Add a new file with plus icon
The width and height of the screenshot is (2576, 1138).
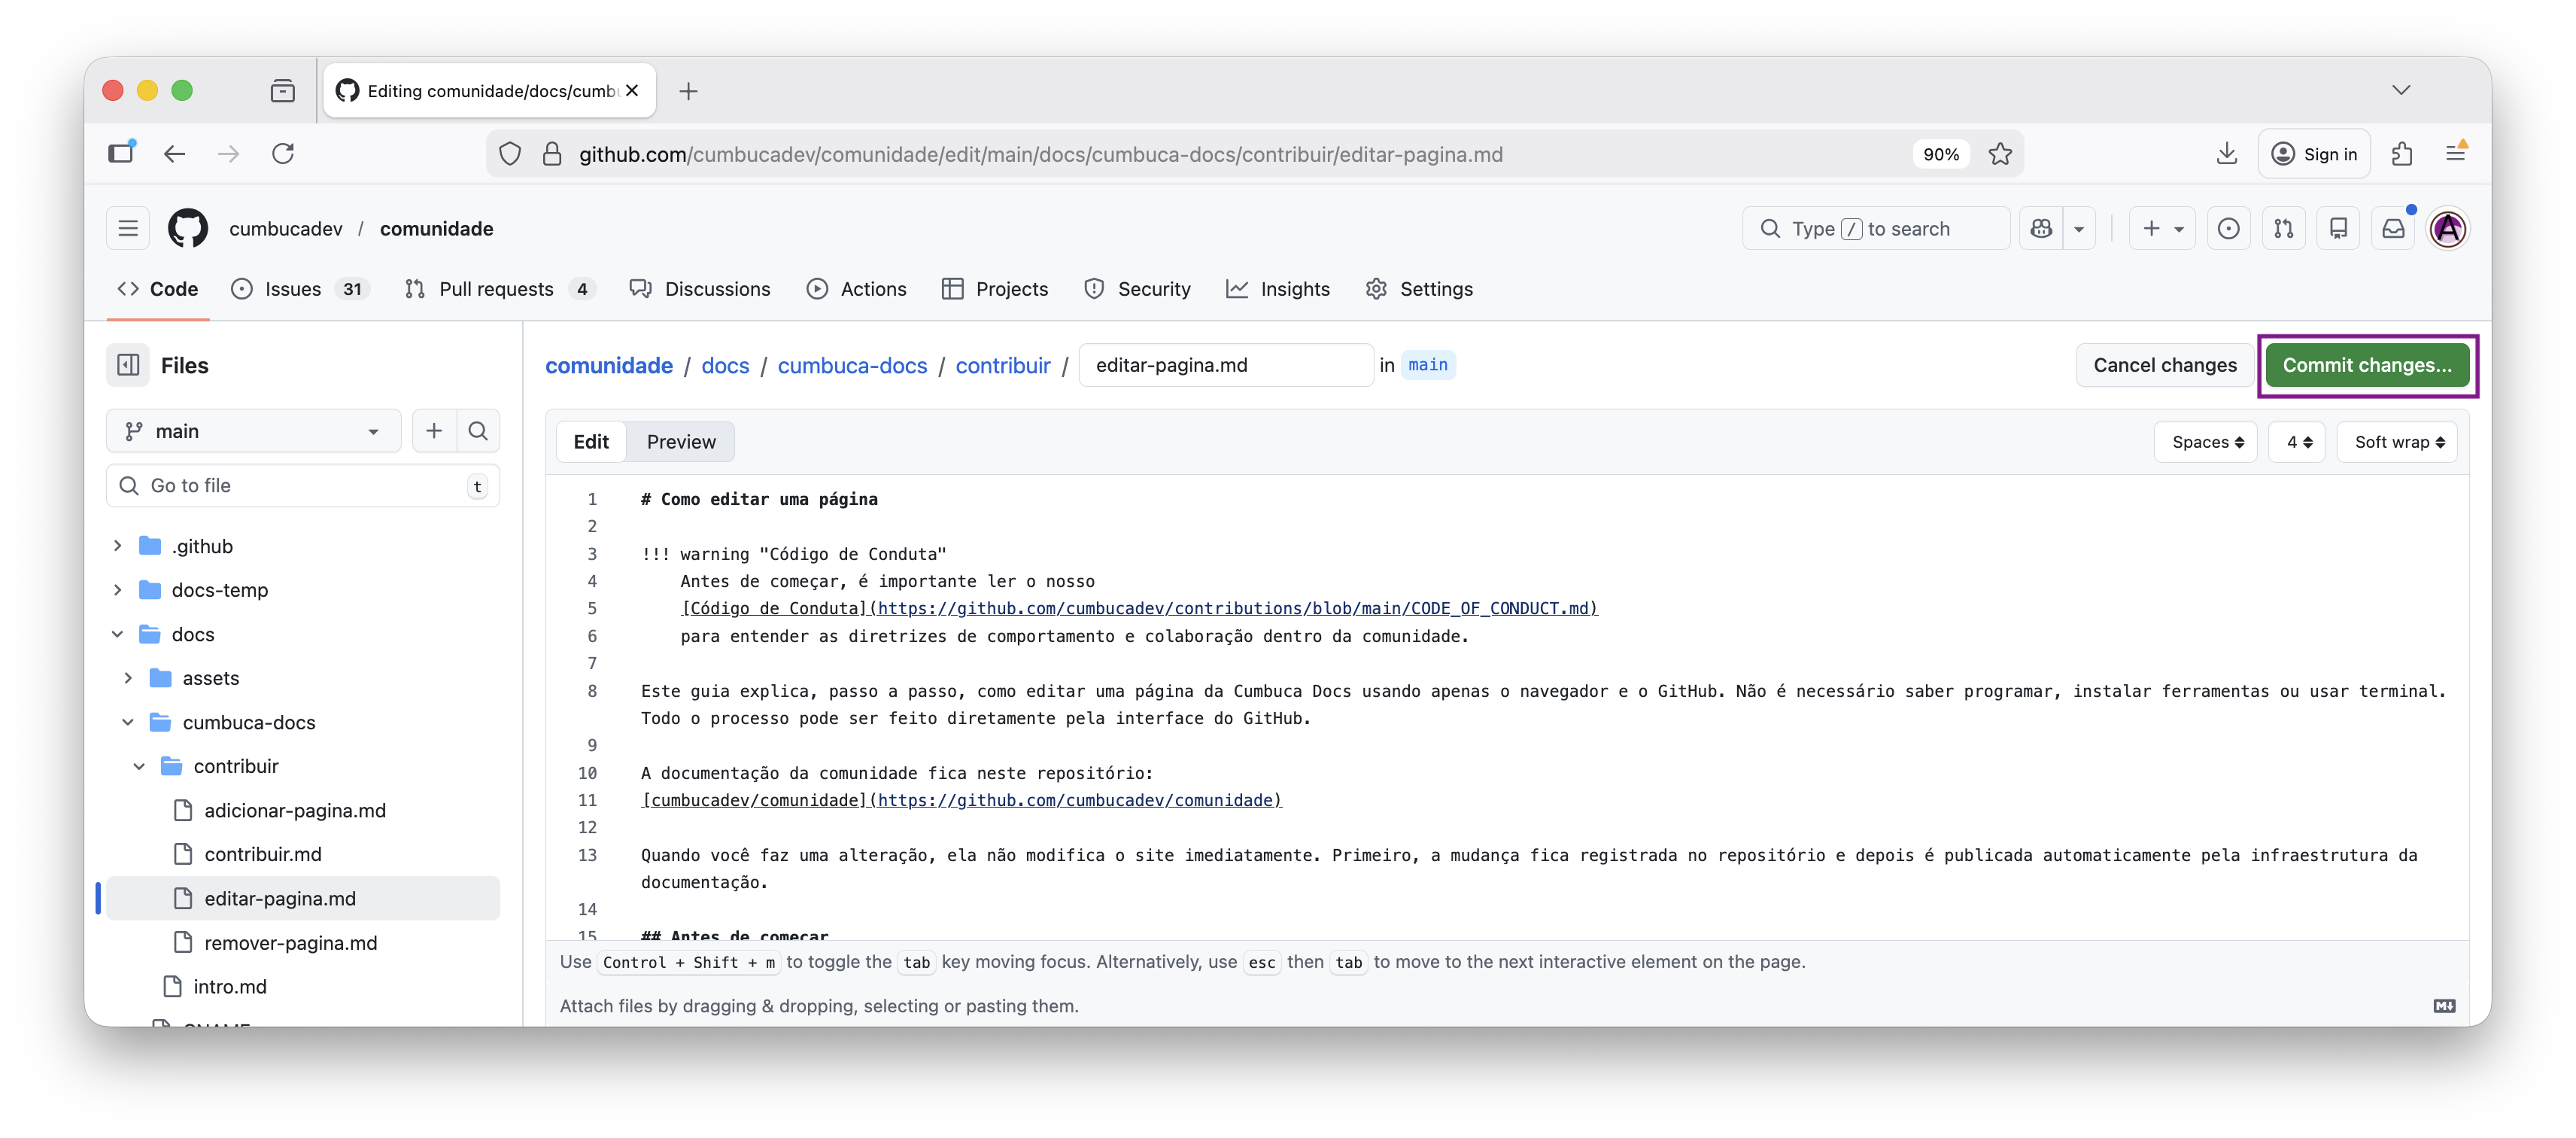[434, 430]
